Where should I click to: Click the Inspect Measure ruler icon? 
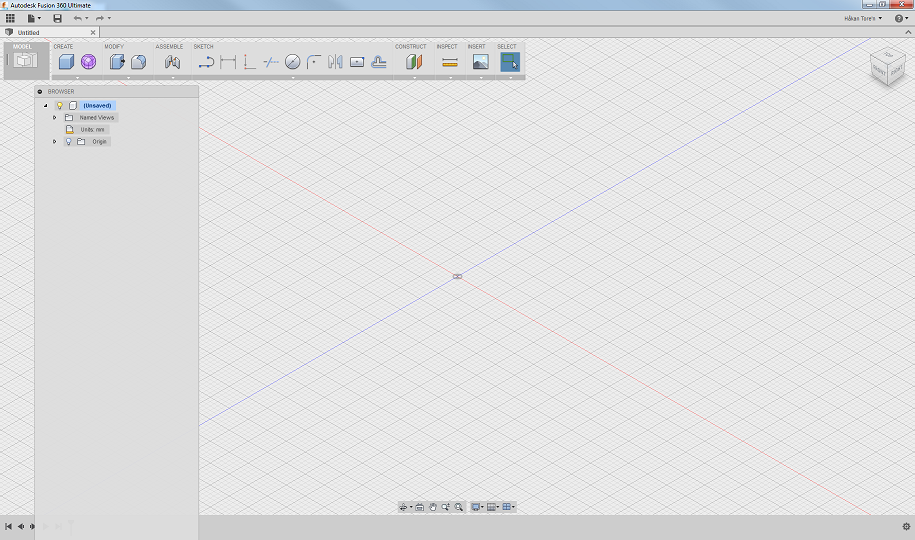tap(450, 62)
